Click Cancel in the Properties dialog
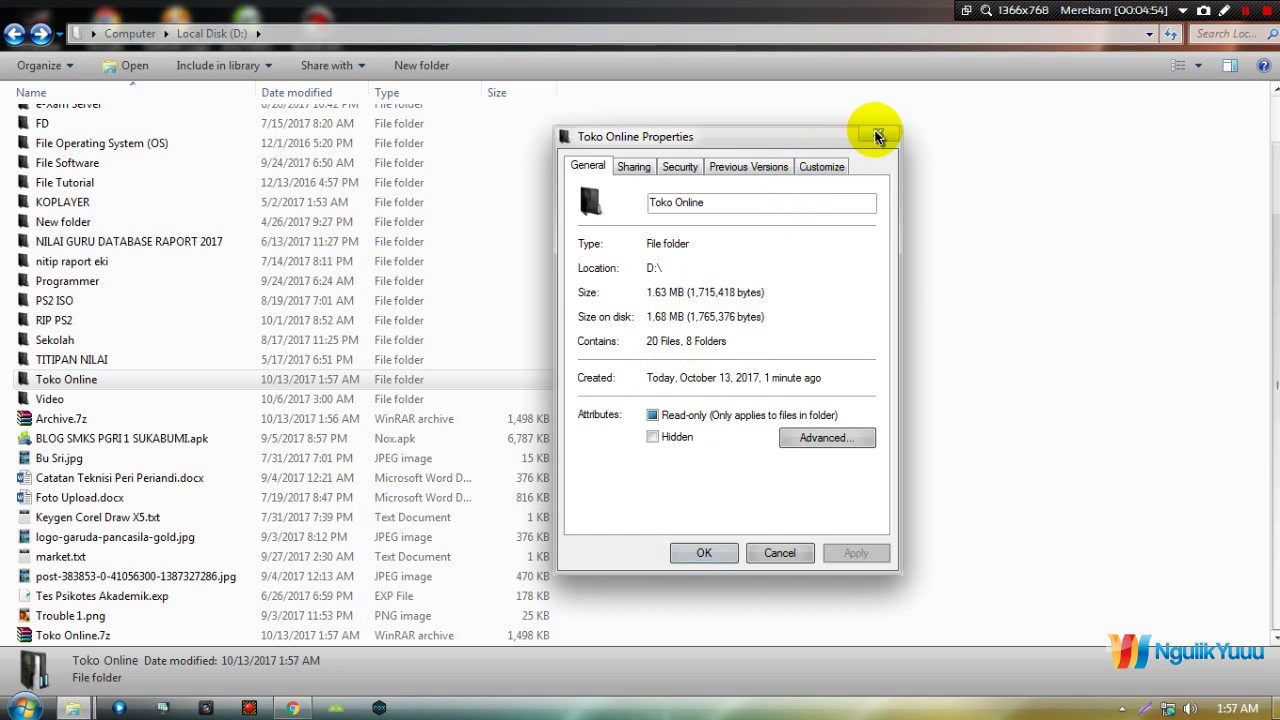The width and height of the screenshot is (1280, 720). tap(780, 553)
